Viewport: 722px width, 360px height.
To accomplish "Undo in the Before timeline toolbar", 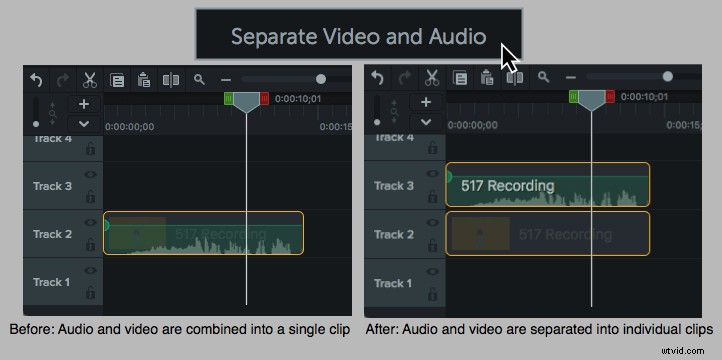I will pos(36,80).
